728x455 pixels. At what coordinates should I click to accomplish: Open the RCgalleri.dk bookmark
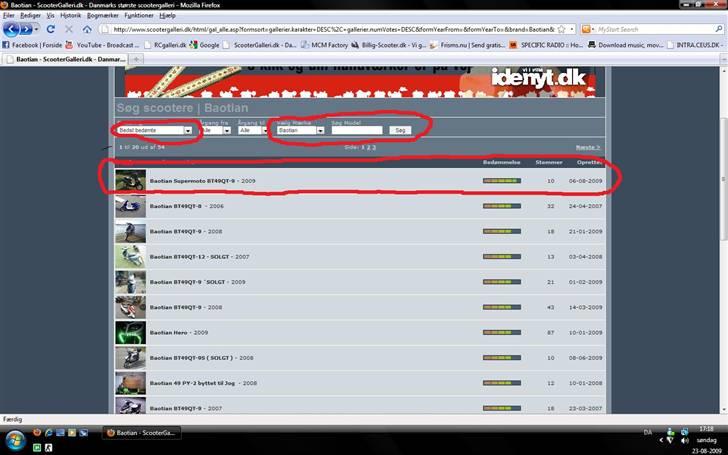[165, 45]
